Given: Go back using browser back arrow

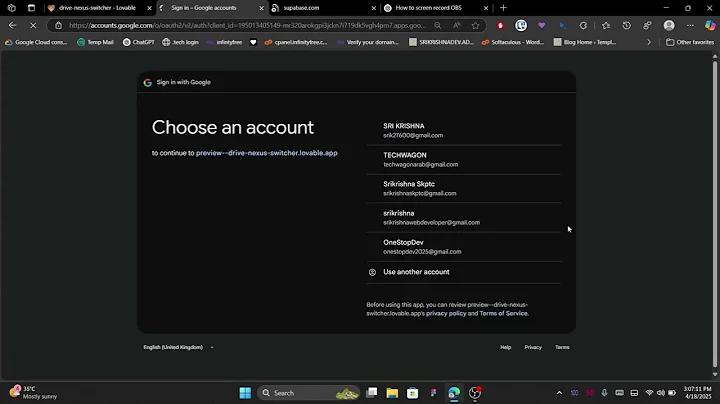Looking at the screenshot, I should coord(12,25).
